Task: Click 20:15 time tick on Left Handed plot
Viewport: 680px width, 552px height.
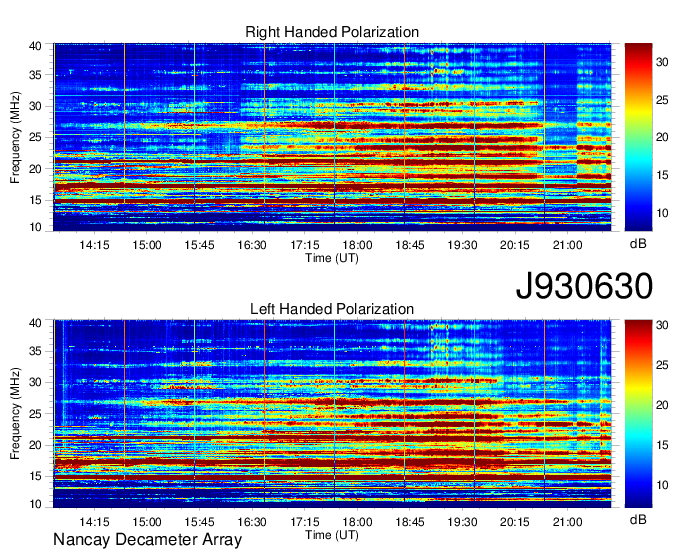Action: click(x=515, y=522)
